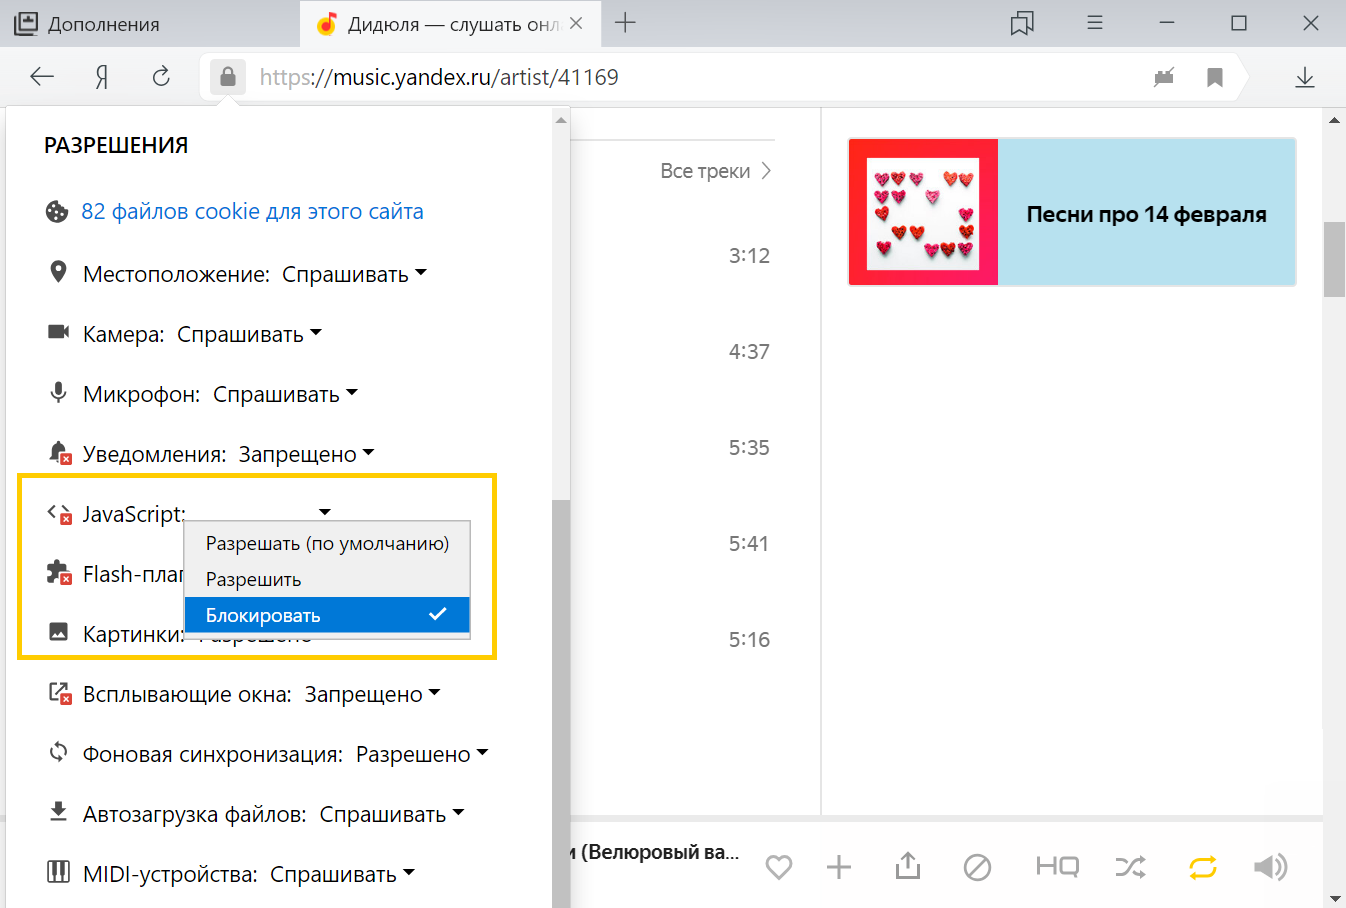
Task: Click track duration 5:41
Action: pos(749,543)
